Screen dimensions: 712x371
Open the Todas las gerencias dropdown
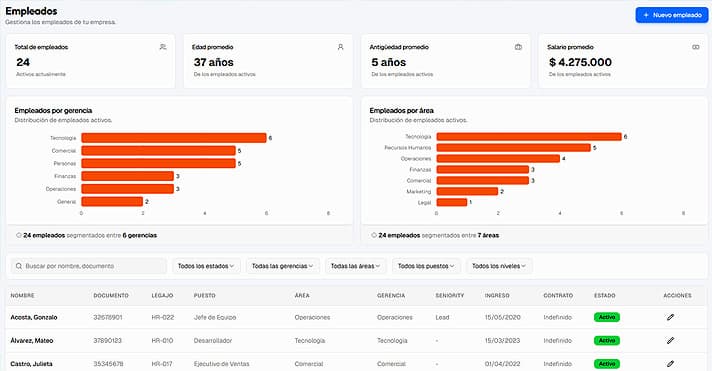(x=282, y=266)
